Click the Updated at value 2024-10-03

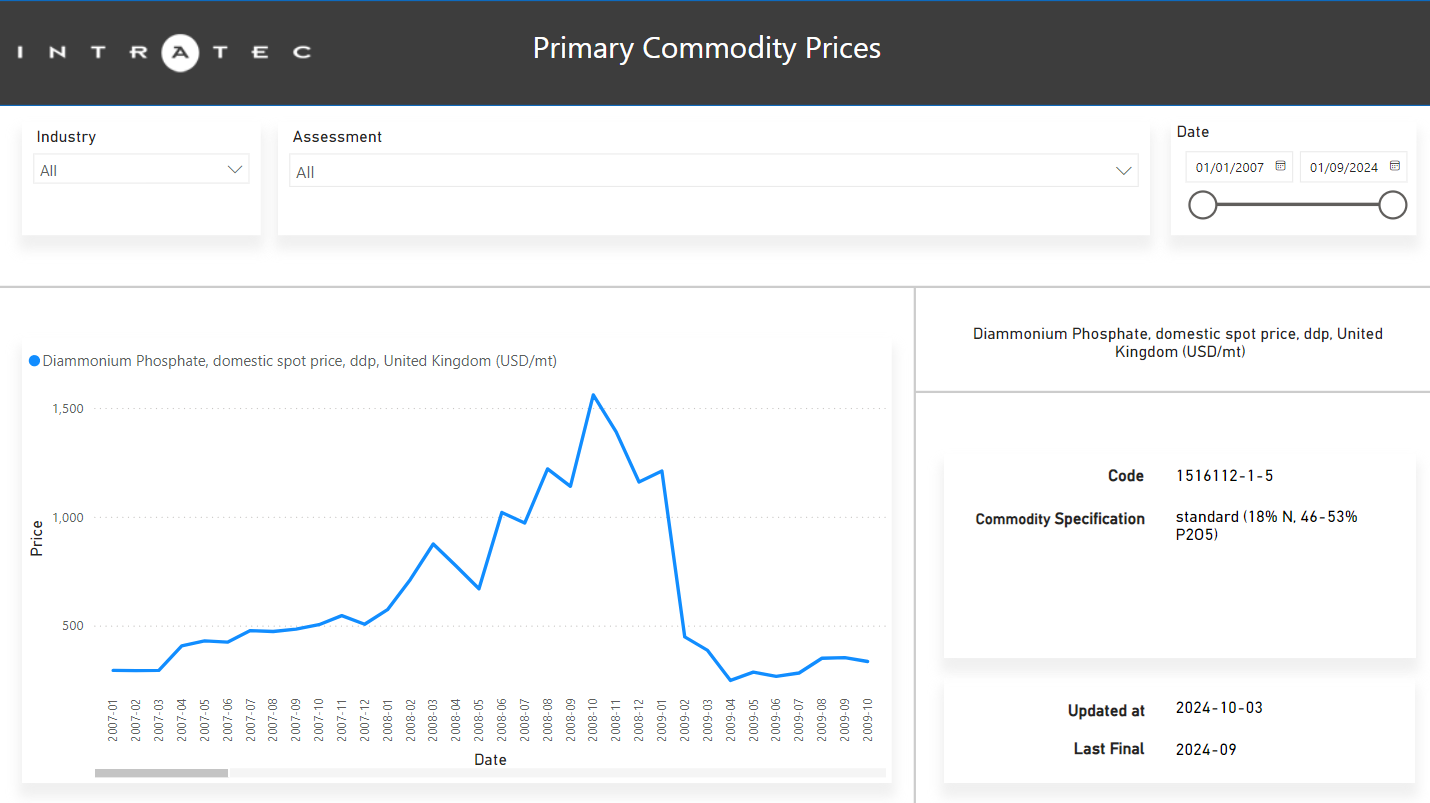pos(1219,708)
